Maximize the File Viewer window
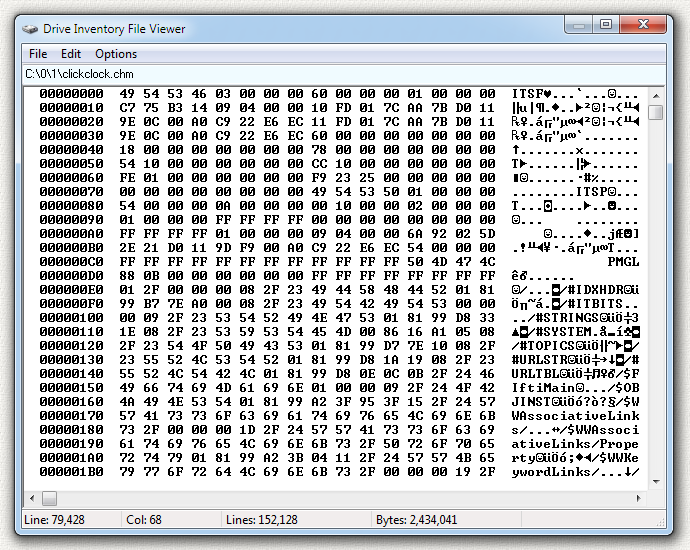This screenshot has height=550, width=690. (x=606, y=24)
